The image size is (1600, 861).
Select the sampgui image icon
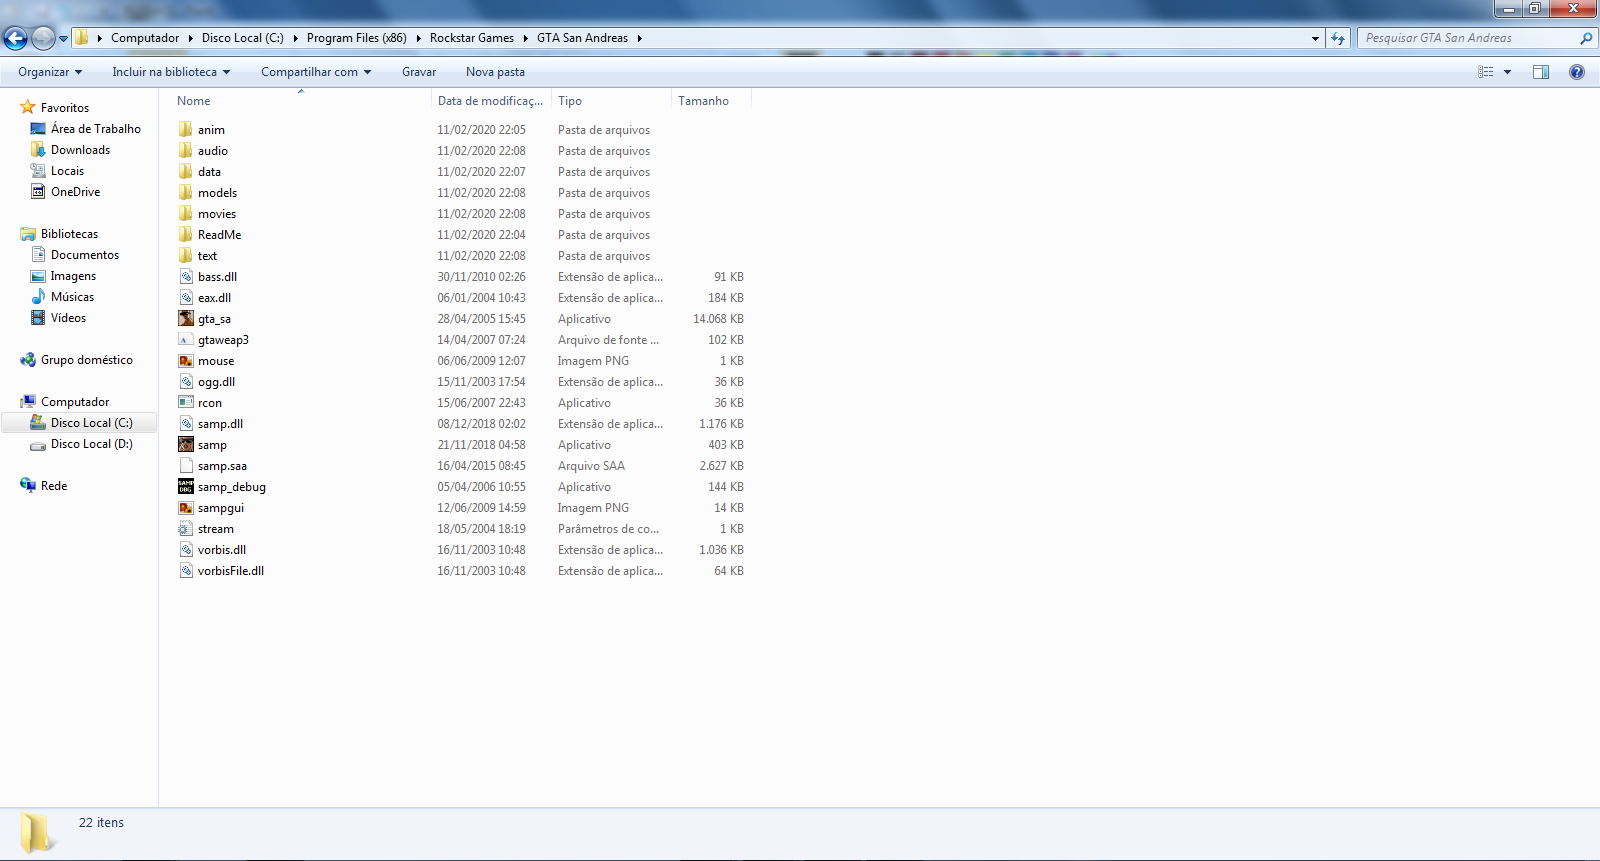pos(186,507)
